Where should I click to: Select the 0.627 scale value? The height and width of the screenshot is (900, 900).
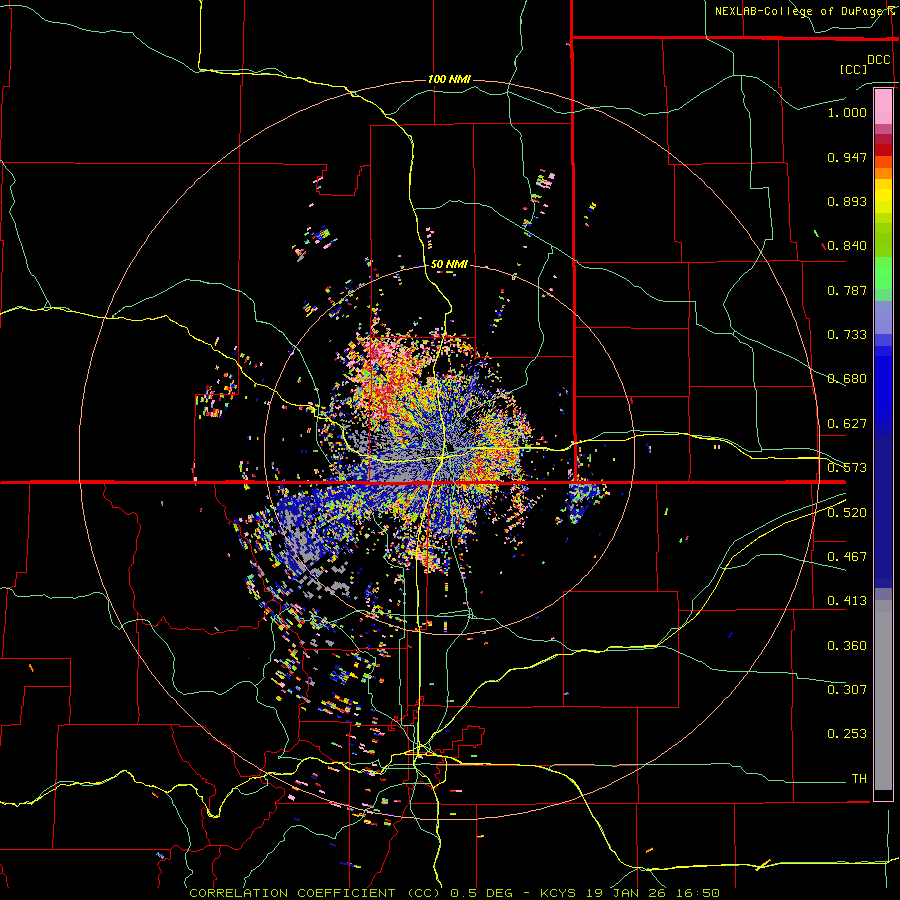pyautogui.click(x=847, y=424)
